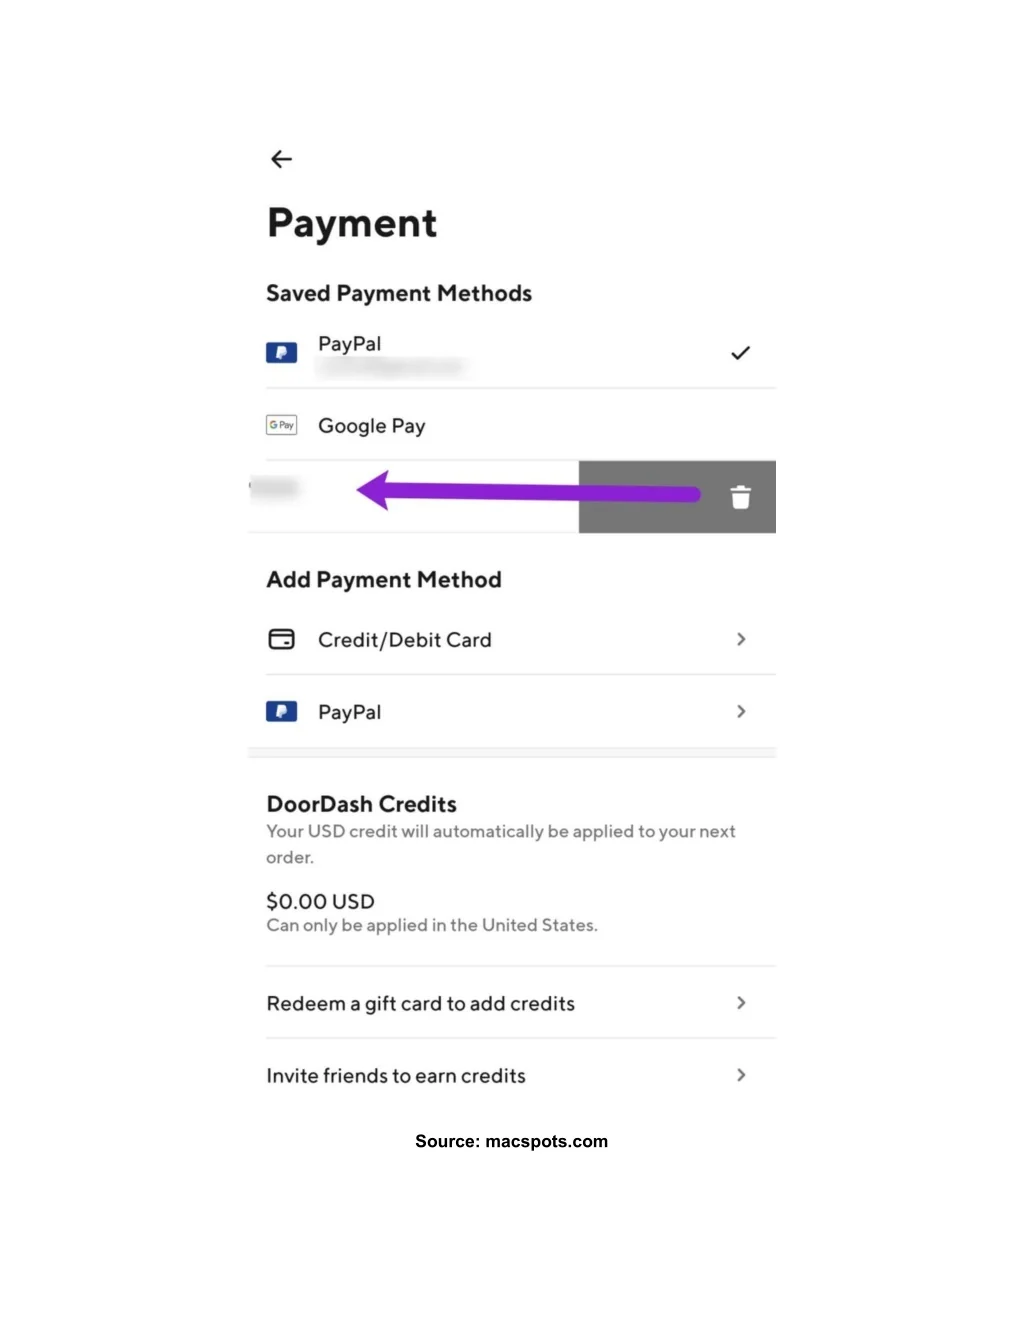Click the PayPal logo in saved methods
Viewport: 1024px width, 1325px height.
281,353
